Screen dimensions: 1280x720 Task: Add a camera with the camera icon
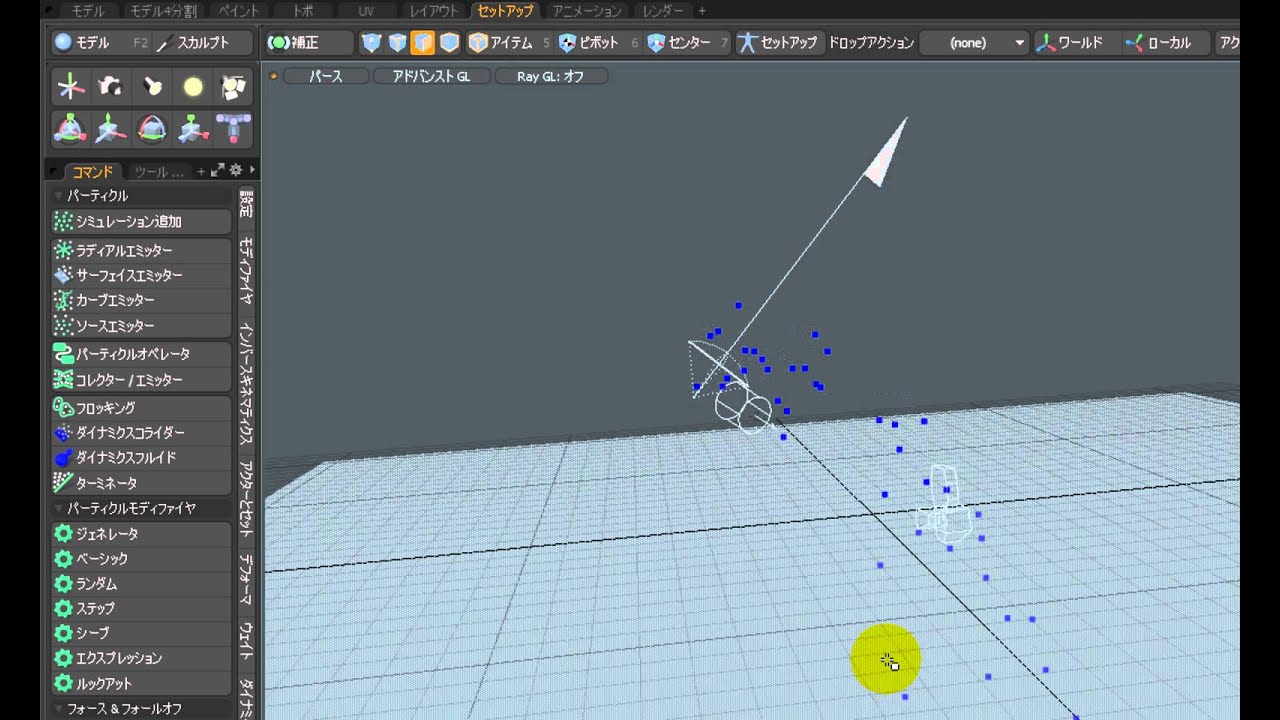(111, 87)
